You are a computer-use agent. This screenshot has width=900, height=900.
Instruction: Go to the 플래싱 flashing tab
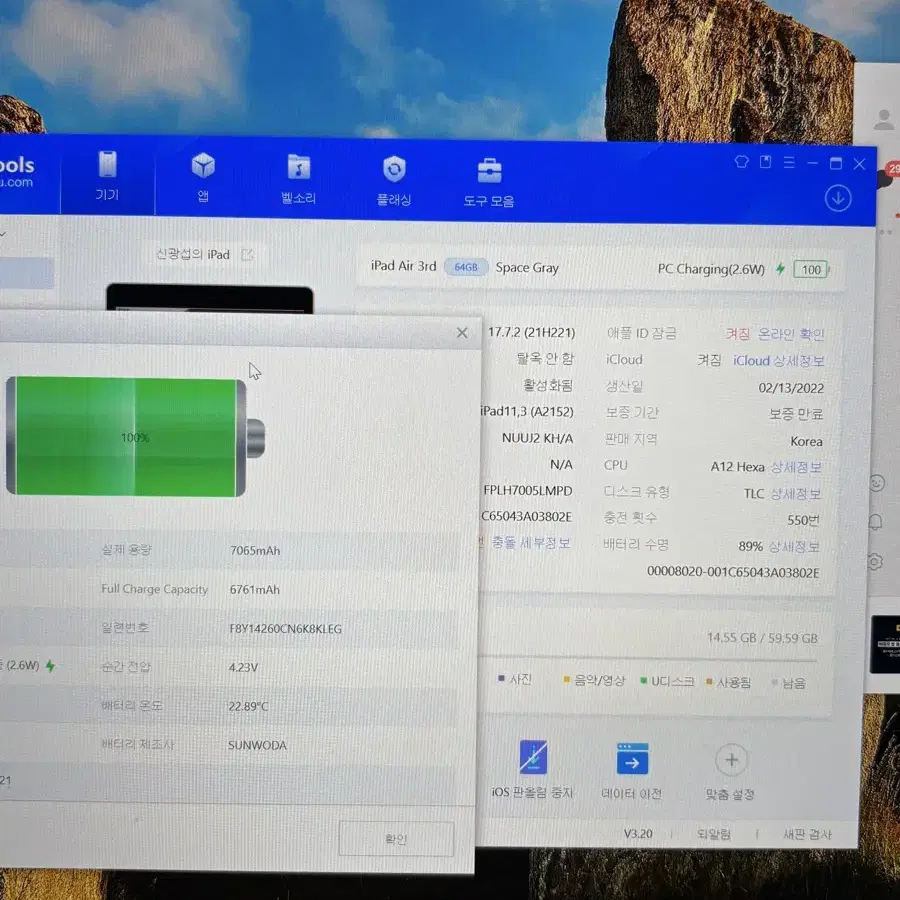pos(394,181)
